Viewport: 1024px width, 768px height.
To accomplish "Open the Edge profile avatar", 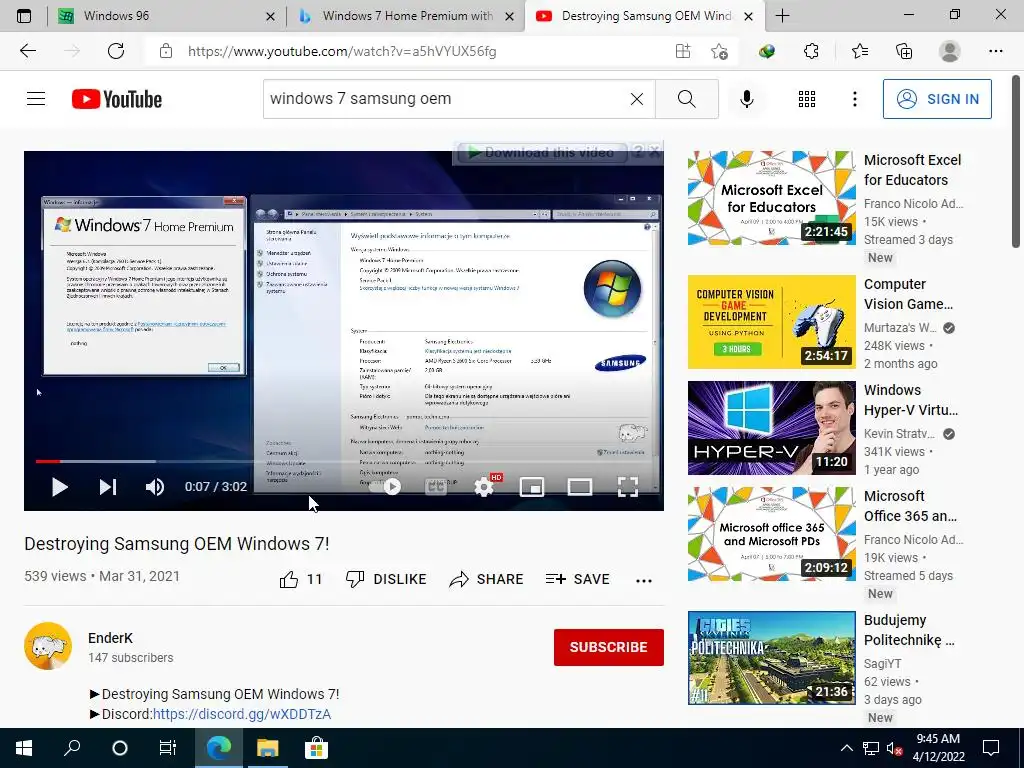I will click(x=950, y=51).
